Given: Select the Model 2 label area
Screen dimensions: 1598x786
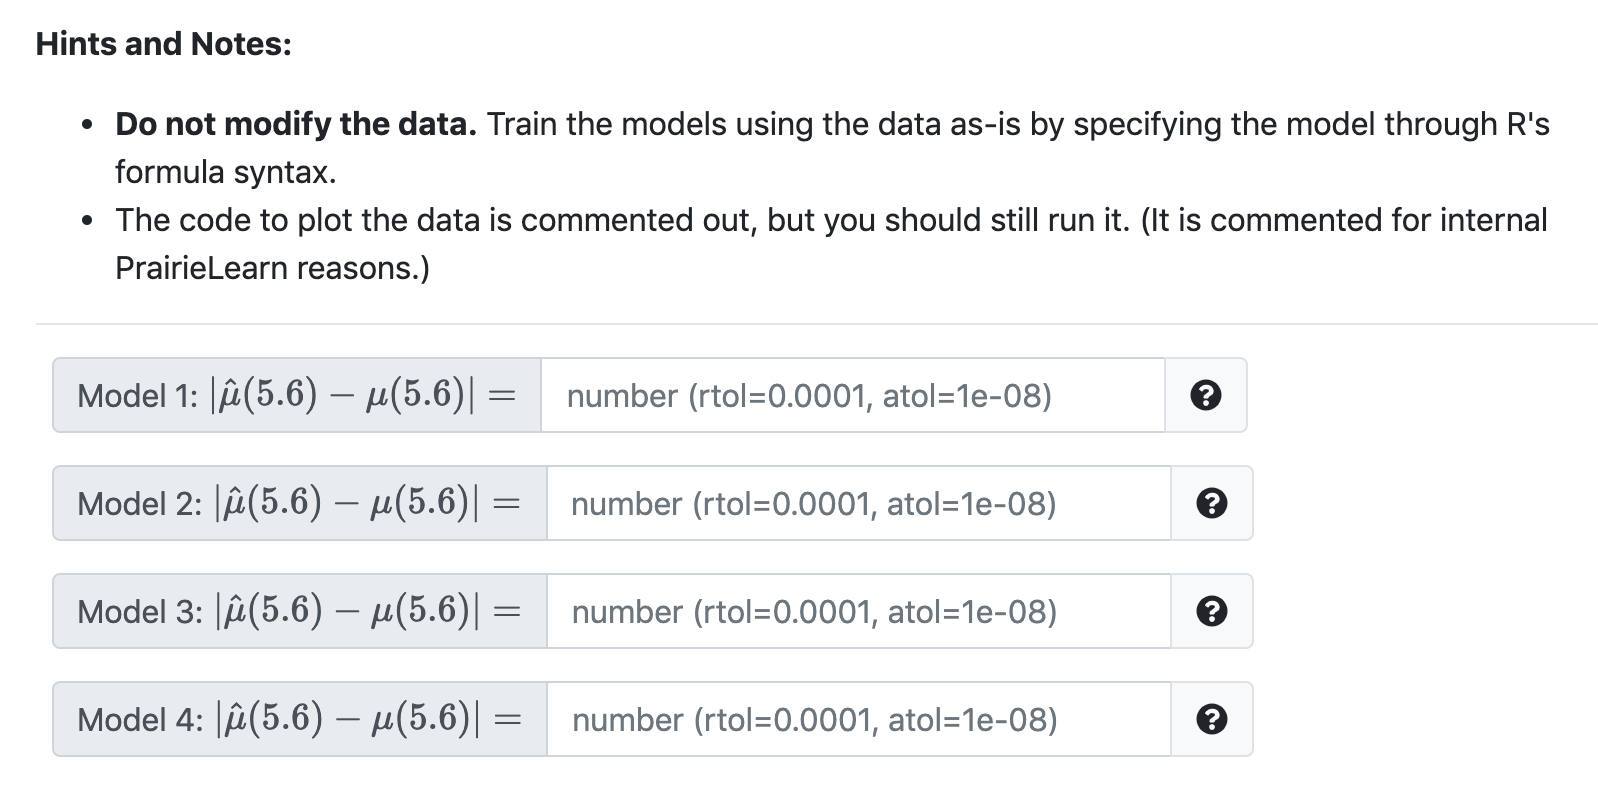Looking at the screenshot, I should [x=300, y=504].
